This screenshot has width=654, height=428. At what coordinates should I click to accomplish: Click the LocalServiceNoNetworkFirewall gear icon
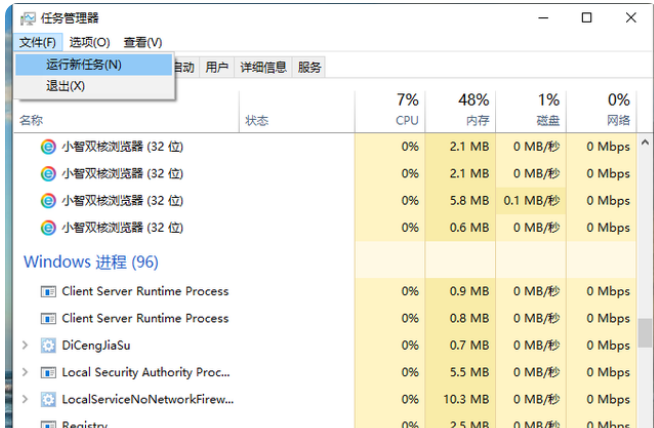point(48,399)
